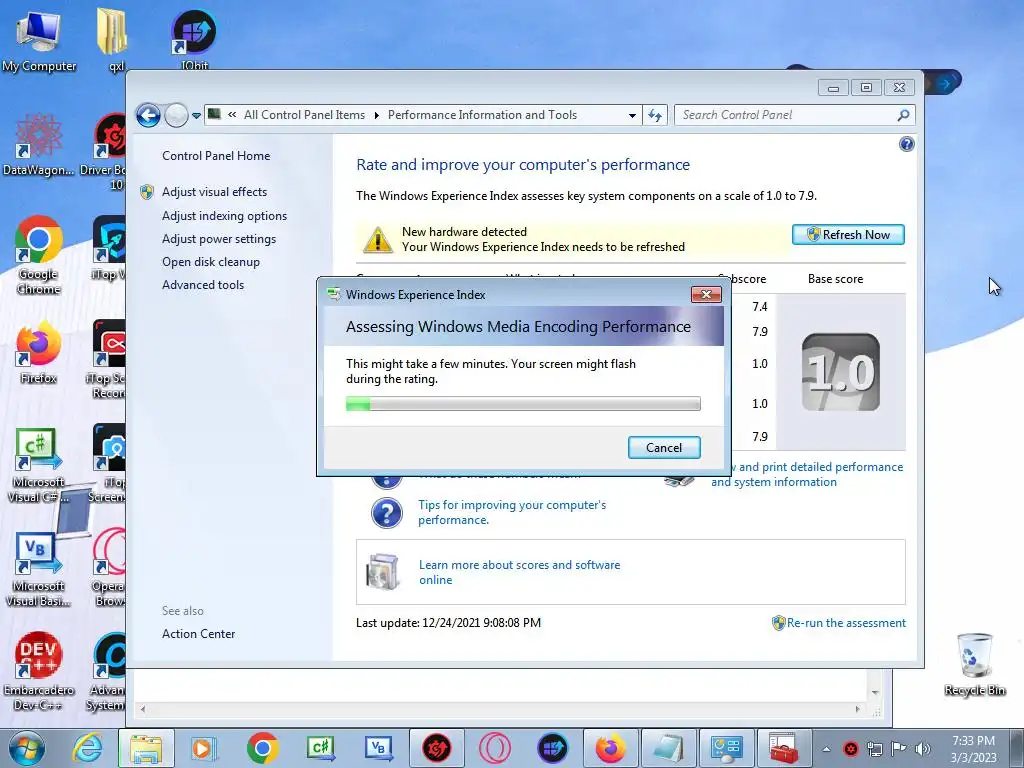
Task: Launch the Embarcadero Dev-C++ desktop shortcut
Action: (39, 671)
